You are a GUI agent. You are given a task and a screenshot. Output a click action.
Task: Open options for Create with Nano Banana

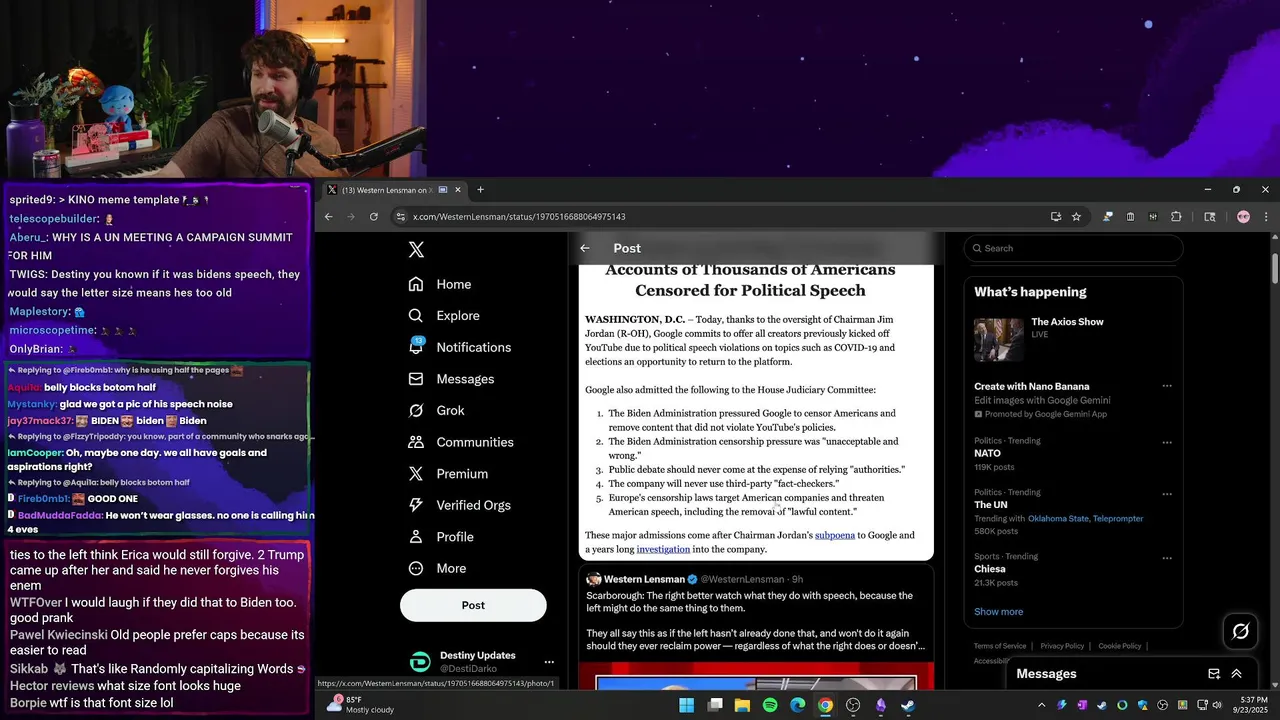[1167, 386]
